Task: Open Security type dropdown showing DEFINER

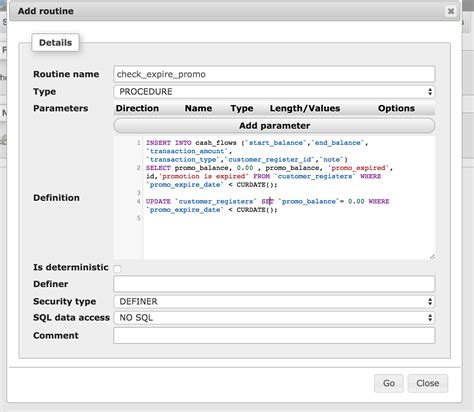Action: point(274,301)
